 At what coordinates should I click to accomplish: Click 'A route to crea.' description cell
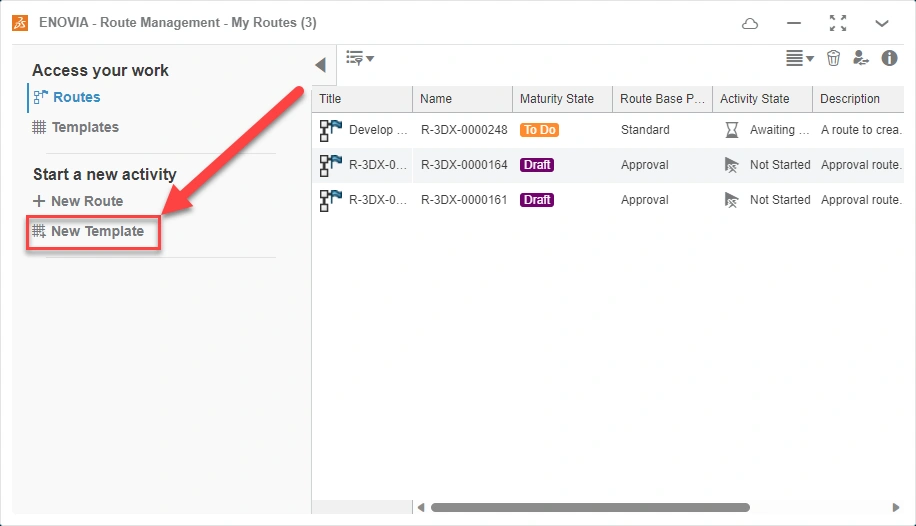point(861,130)
